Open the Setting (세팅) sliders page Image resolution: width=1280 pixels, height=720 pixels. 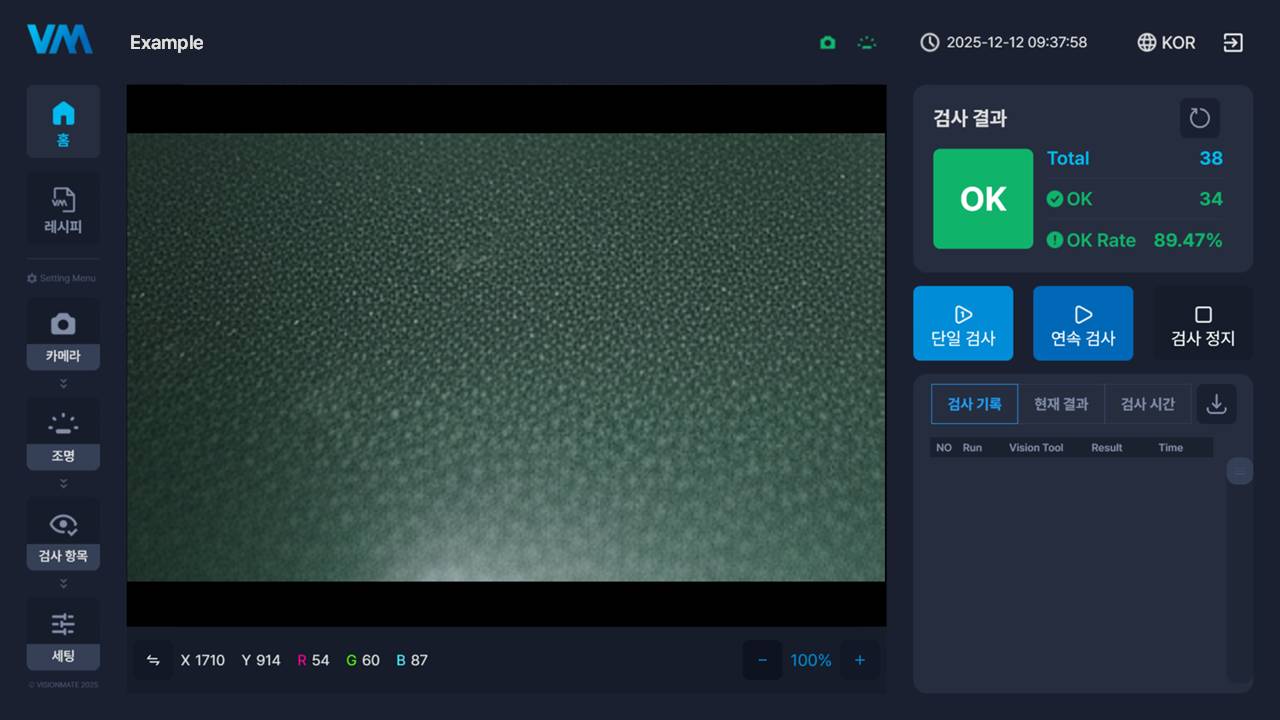coord(63,634)
